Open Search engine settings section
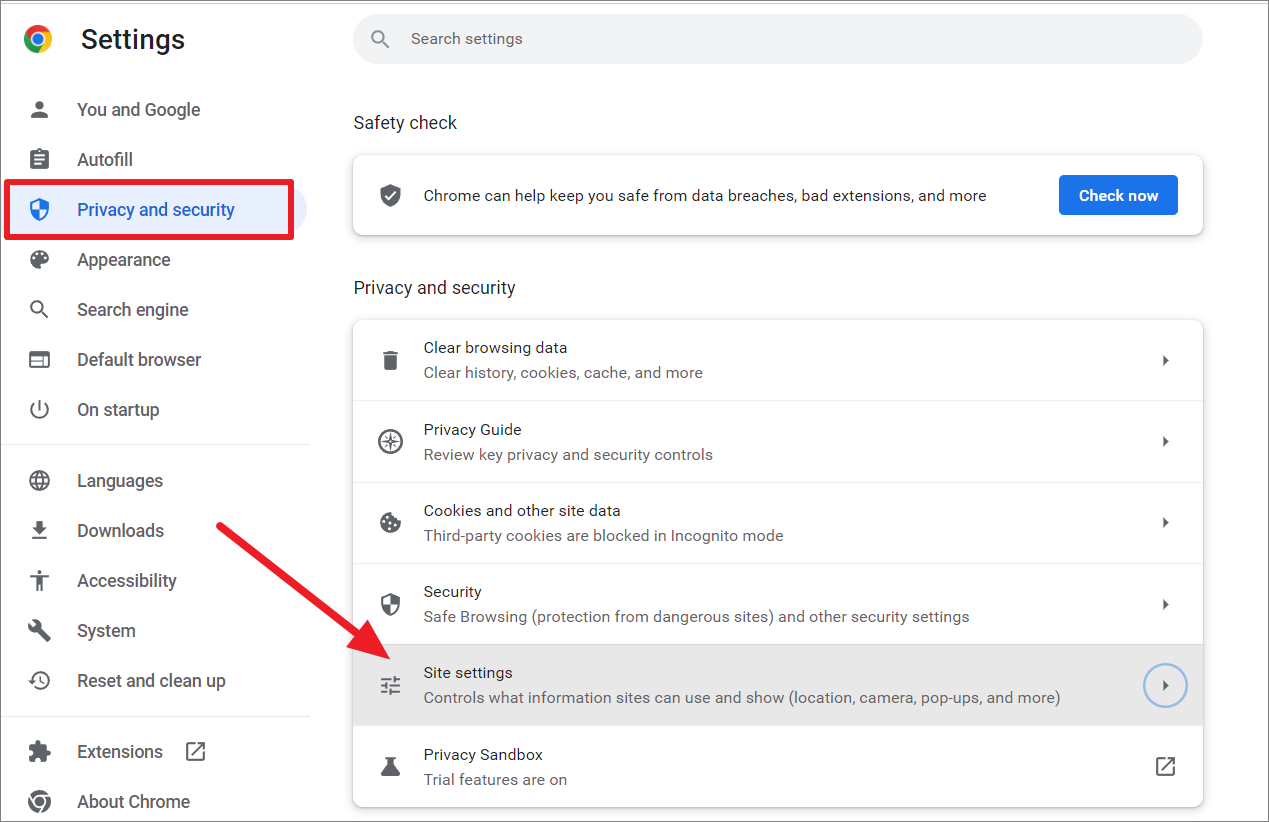Viewport: 1269px width, 822px height. tap(133, 309)
